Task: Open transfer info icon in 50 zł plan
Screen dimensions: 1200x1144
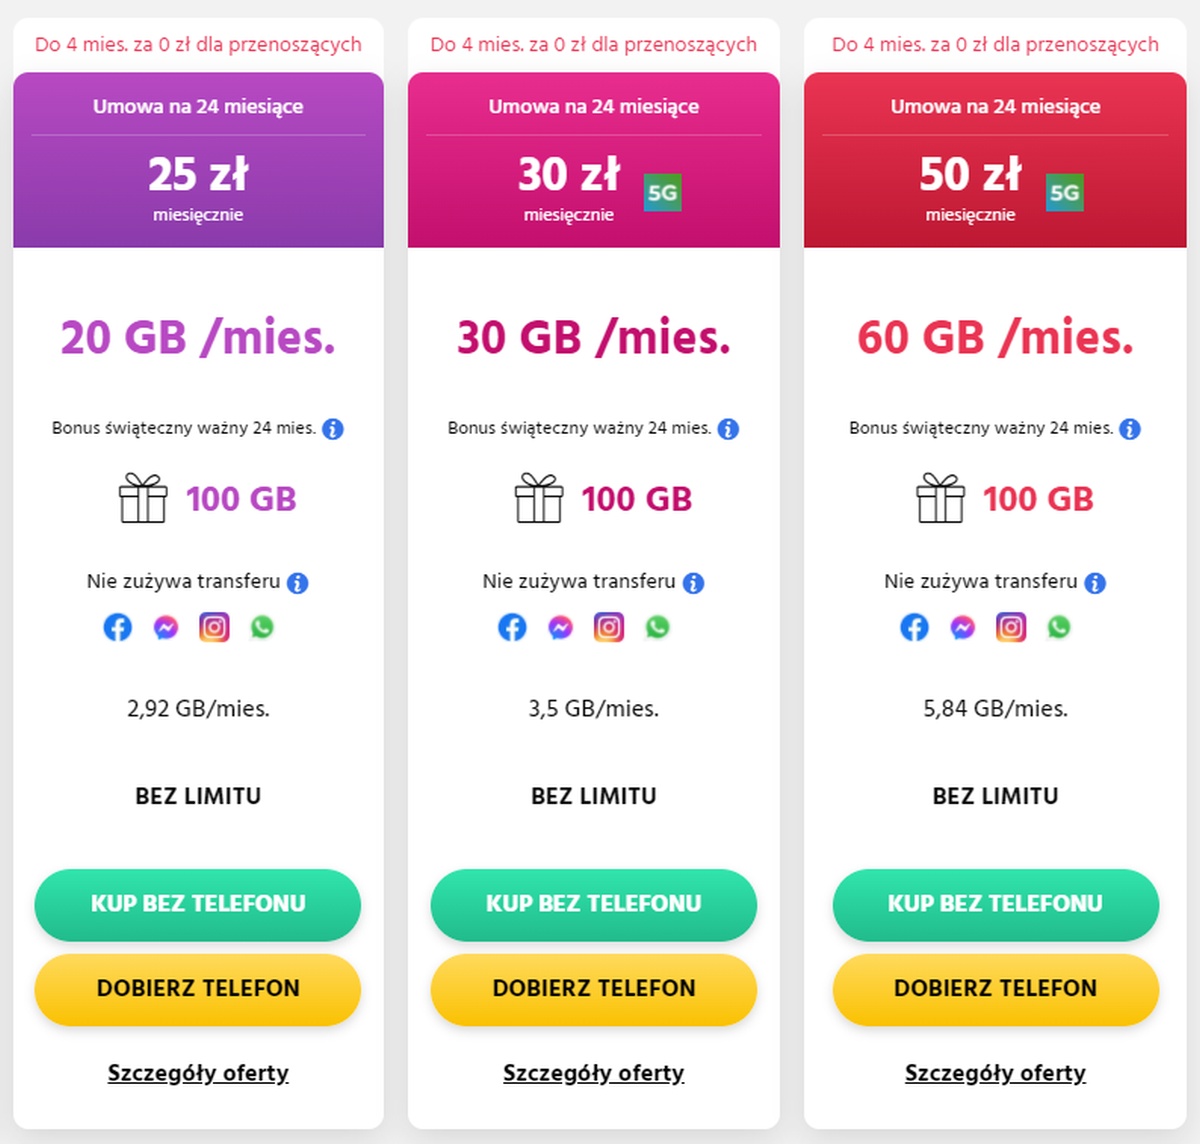Action: pos(1095,583)
